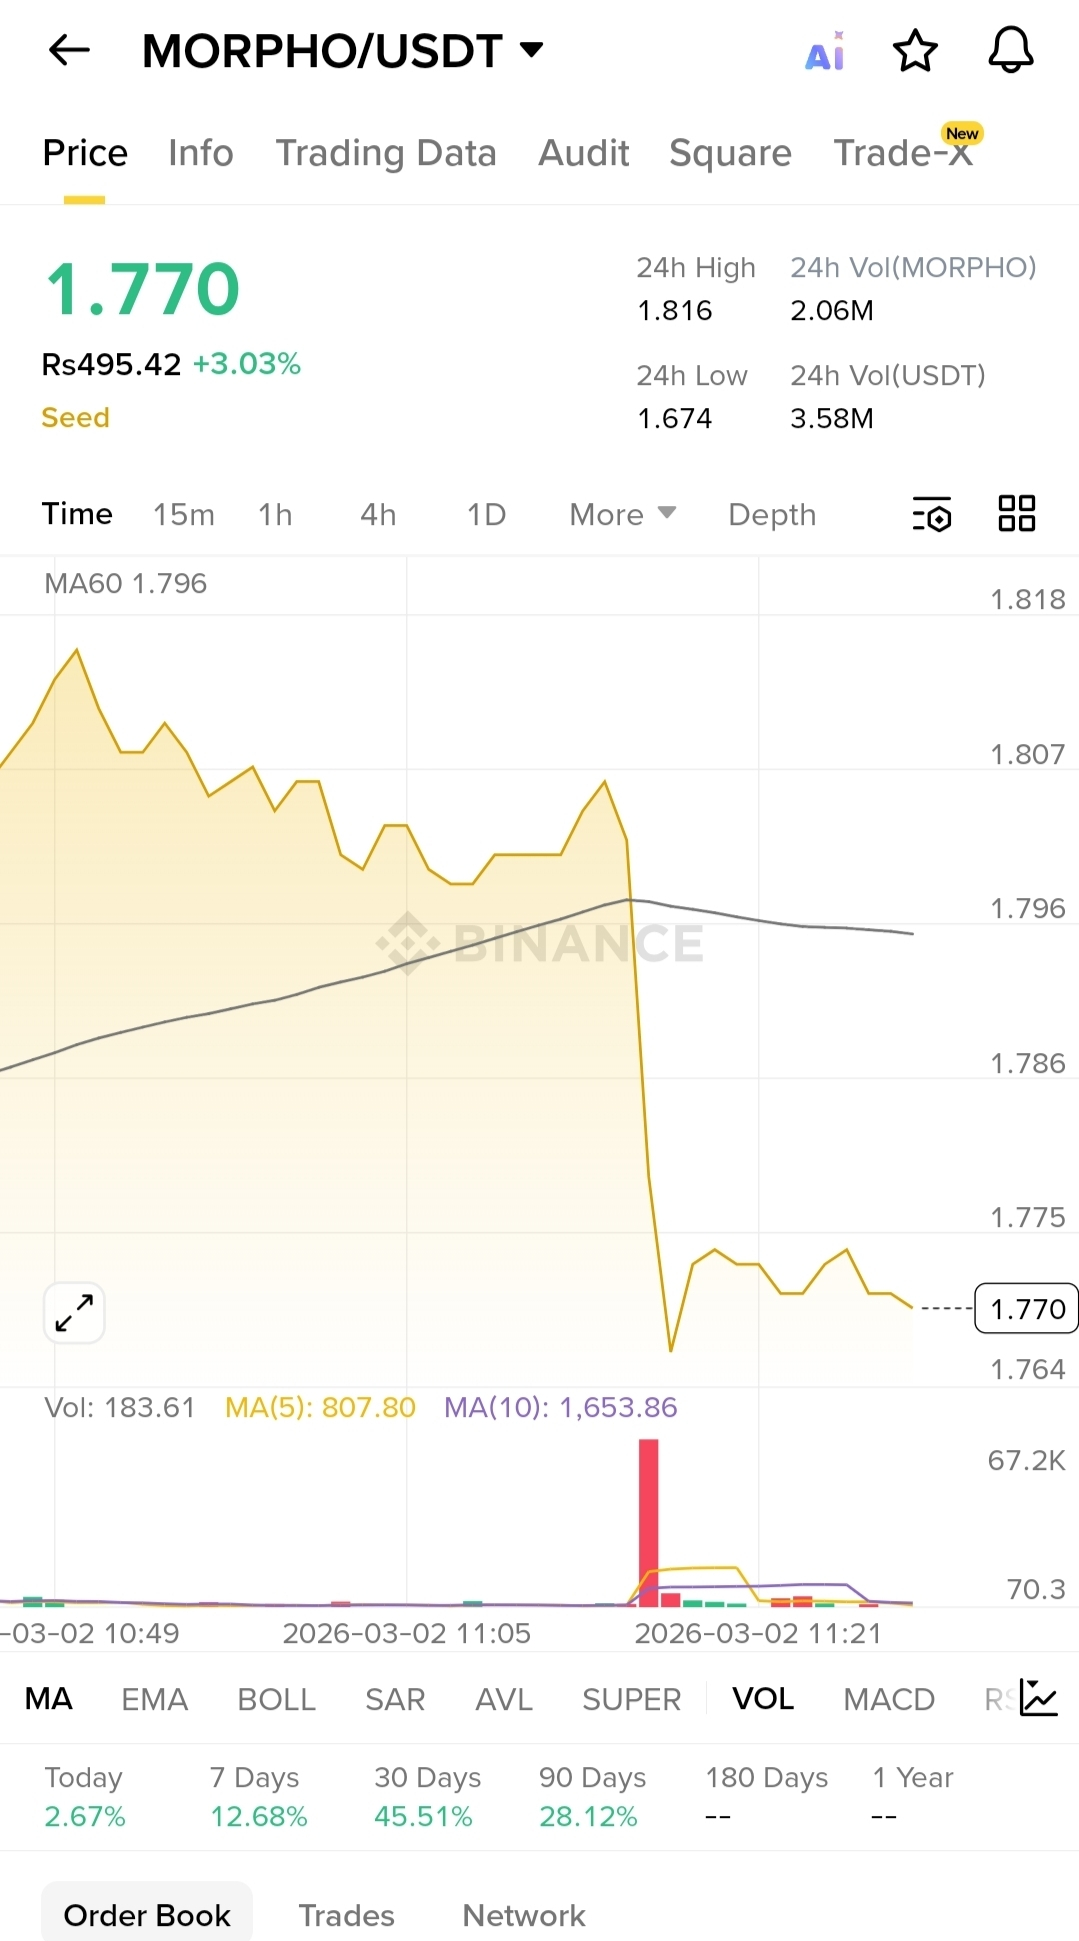1079x1941 pixels.
Task: Open price alert bell icon
Action: pyautogui.click(x=1011, y=50)
